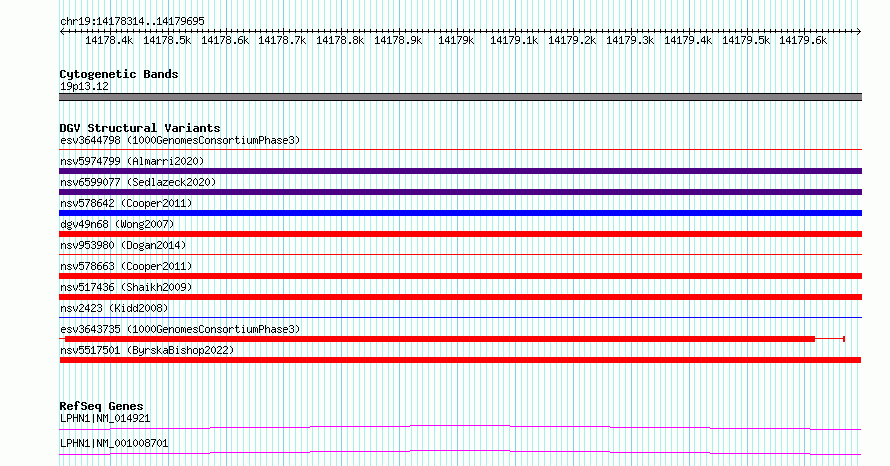
Task: Click the purple nsv5974799 variant bar
Action: 460,171
